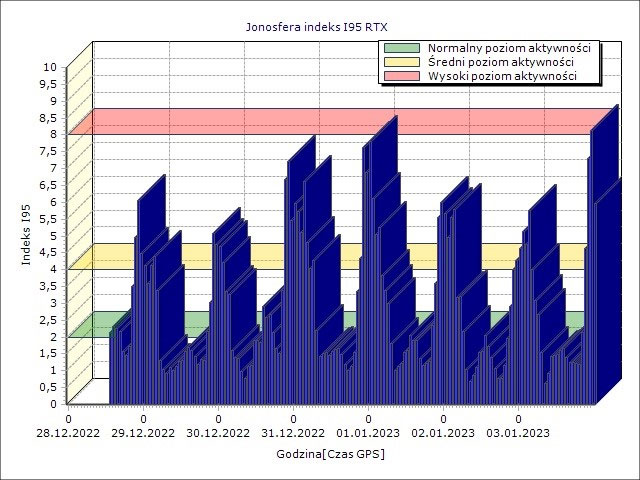Select the 28.12.2022 date label
Viewport: 640px width, 480px height.
click(68, 433)
